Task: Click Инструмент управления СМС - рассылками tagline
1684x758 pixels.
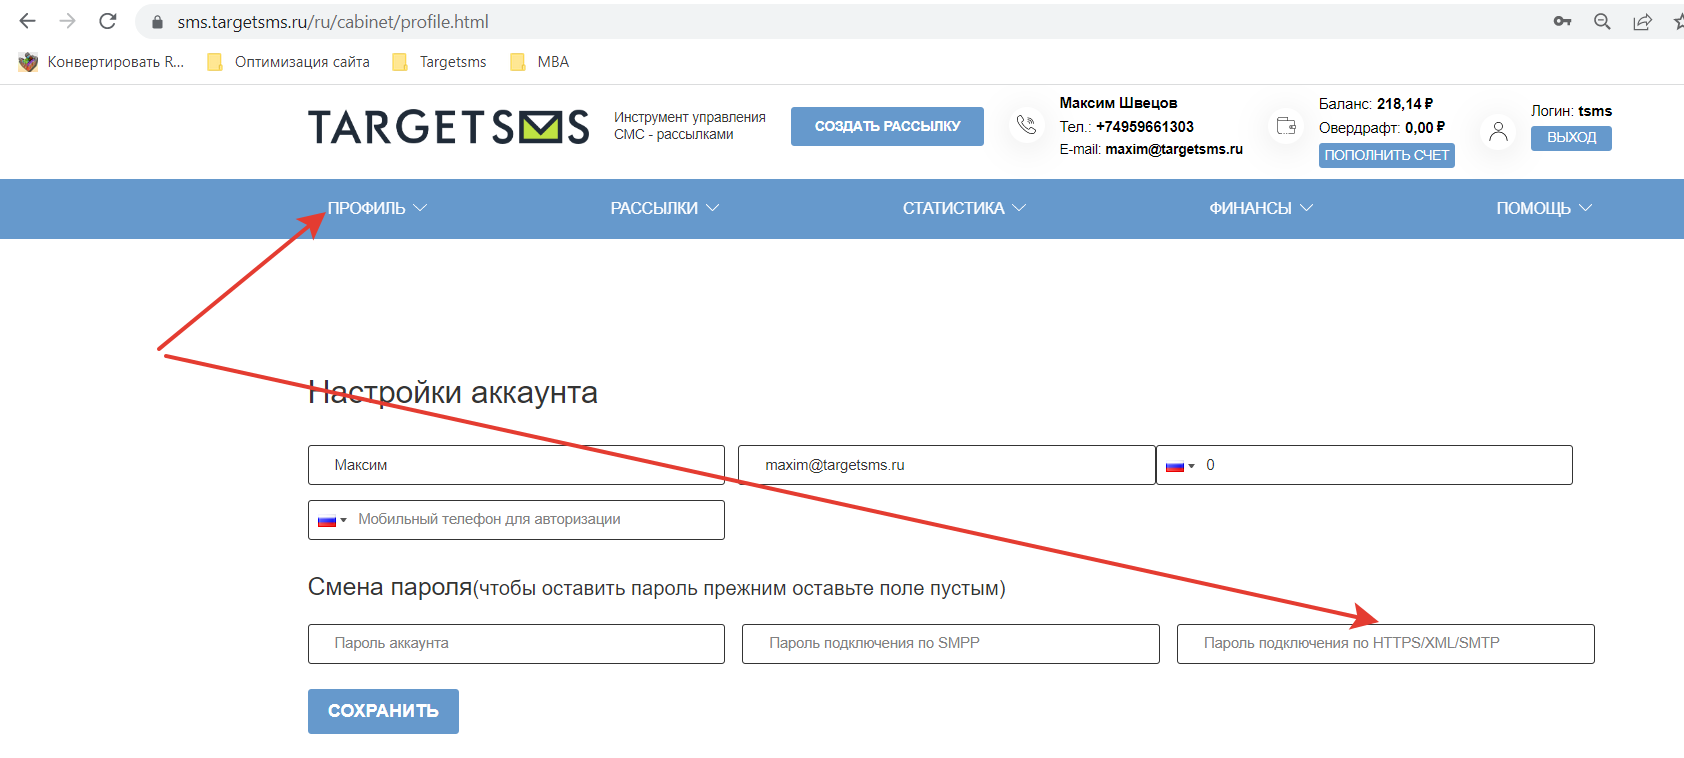Action: point(690,125)
